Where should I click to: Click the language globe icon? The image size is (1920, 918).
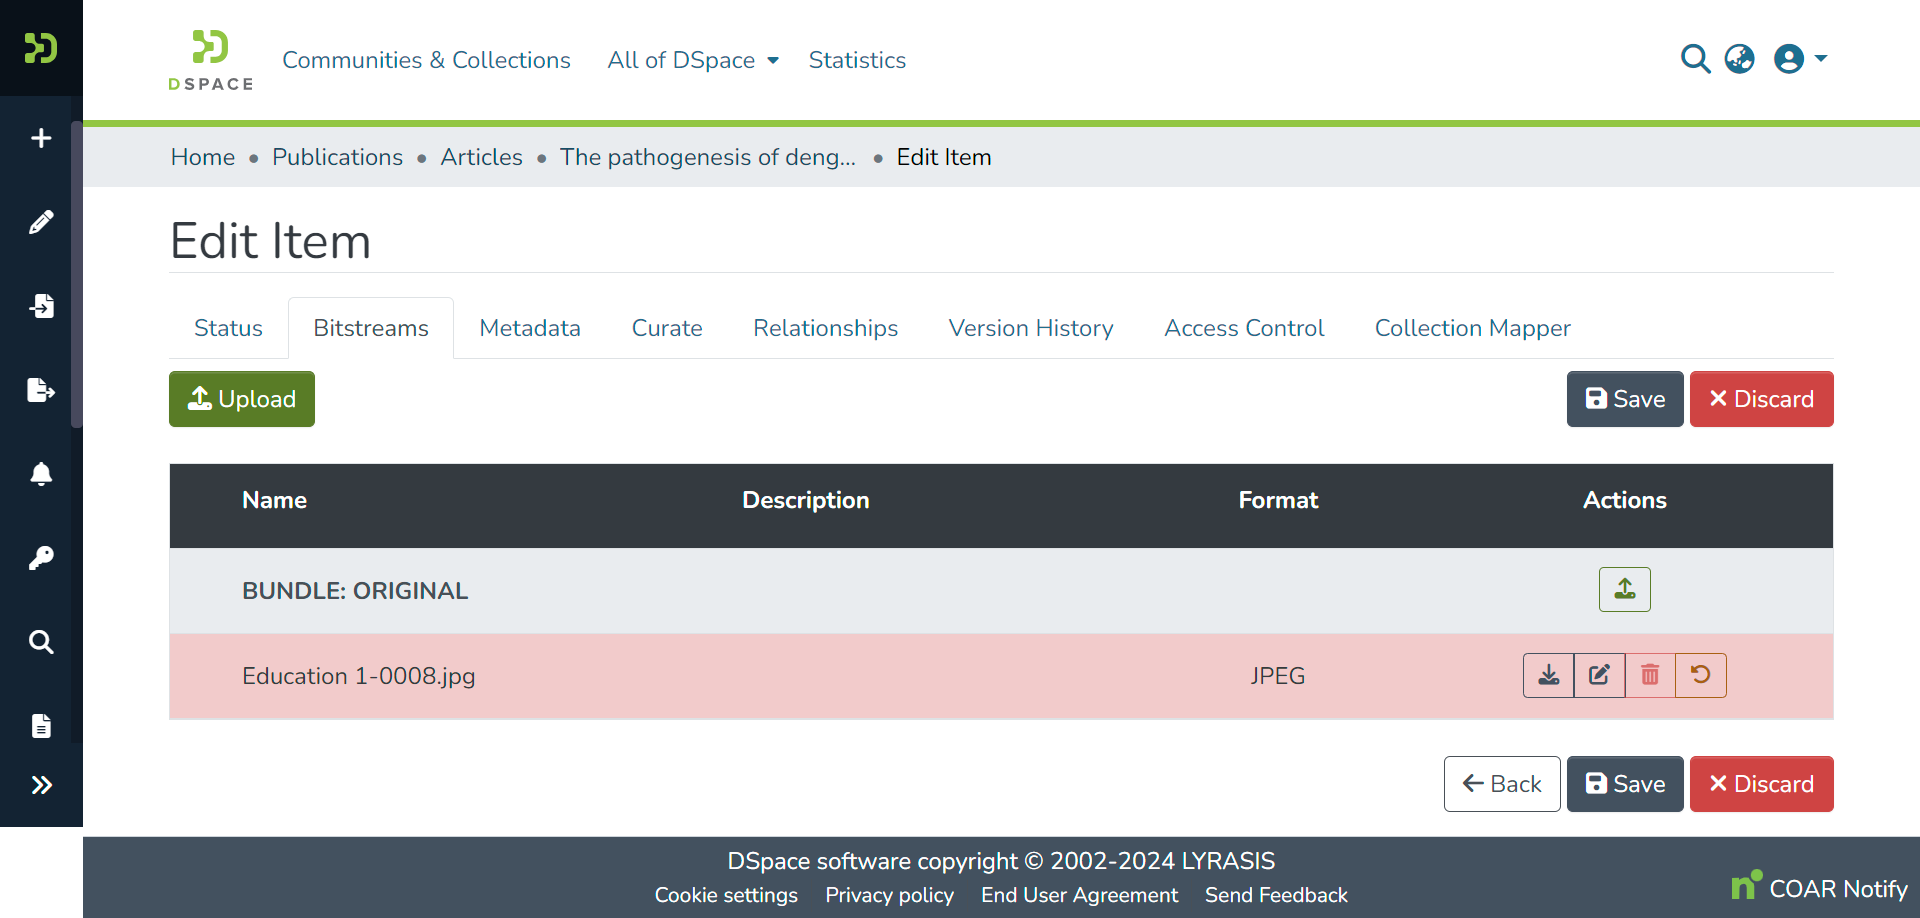[1739, 59]
